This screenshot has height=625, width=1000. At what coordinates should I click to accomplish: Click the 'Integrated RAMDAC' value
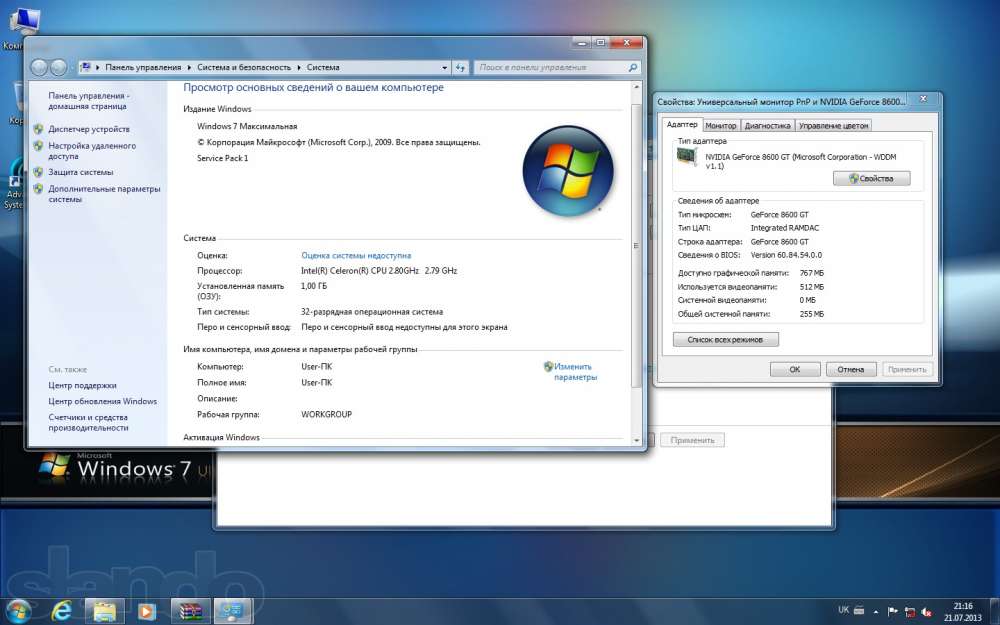tap(784, 228)
